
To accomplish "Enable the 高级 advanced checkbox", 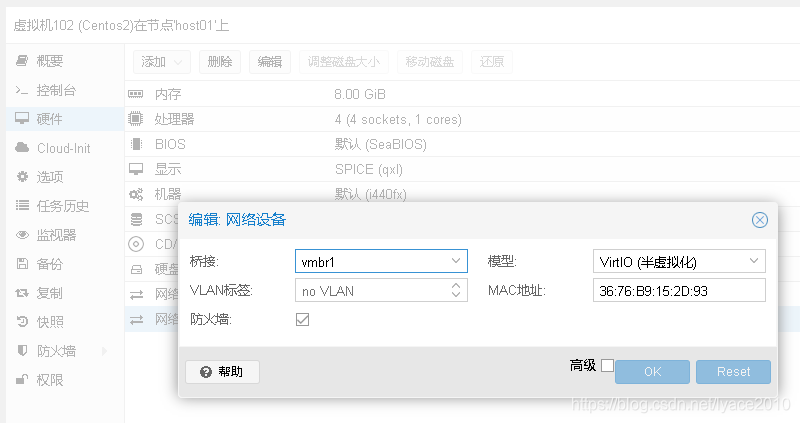I will [607, 365].
